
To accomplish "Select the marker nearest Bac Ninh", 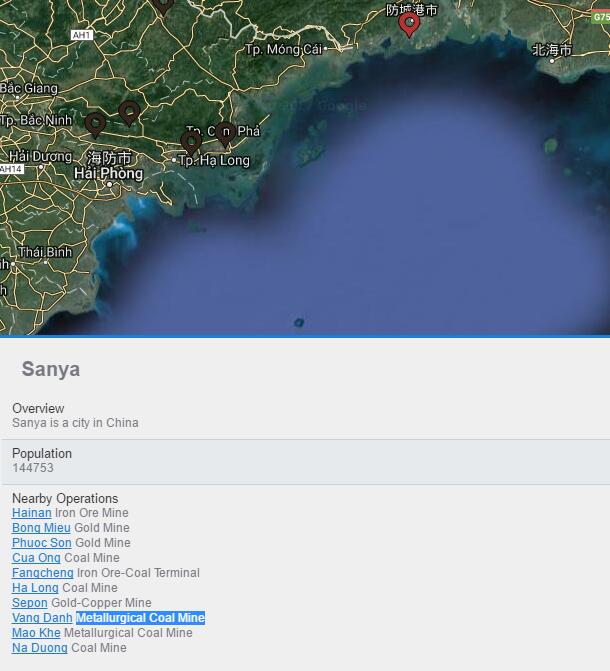I will pos(95,124).
